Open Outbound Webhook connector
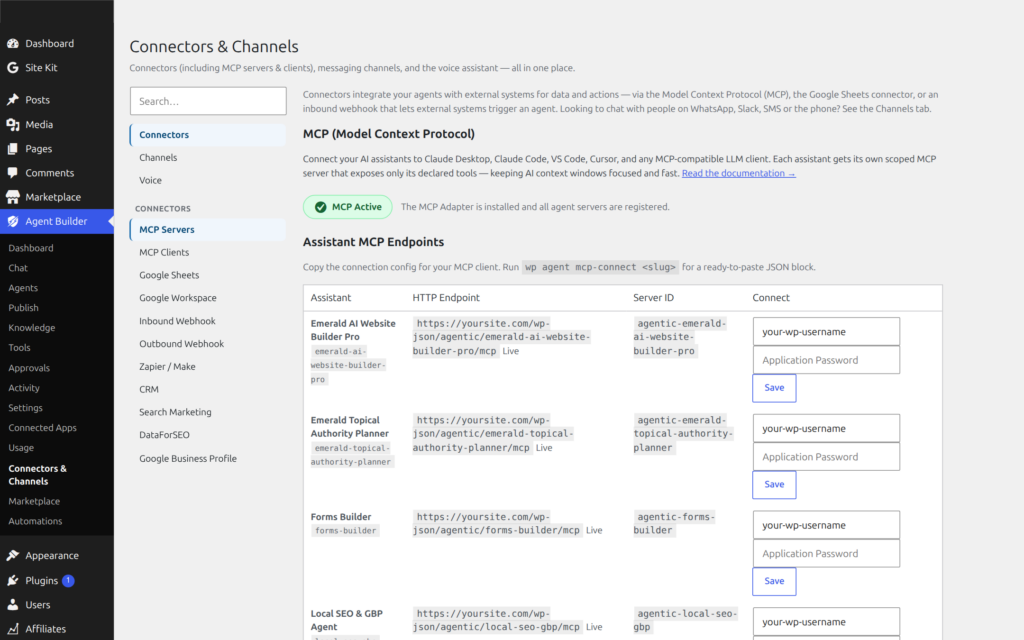Image resolution: width=1024 pixels, height=640 pixels. (208, 344)
